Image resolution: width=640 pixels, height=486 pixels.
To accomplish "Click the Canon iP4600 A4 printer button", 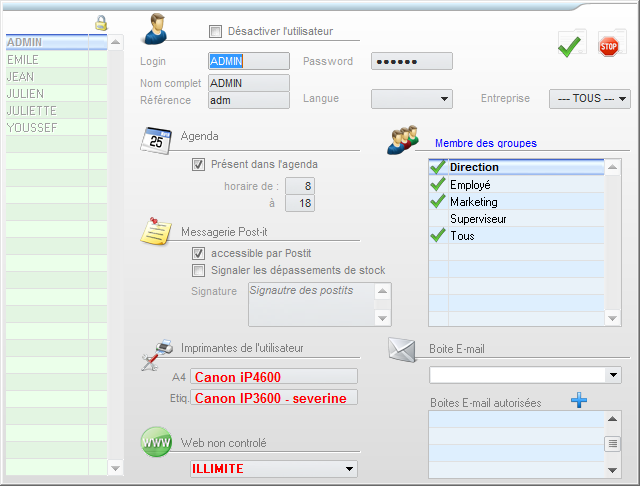I will coord(274,377).
